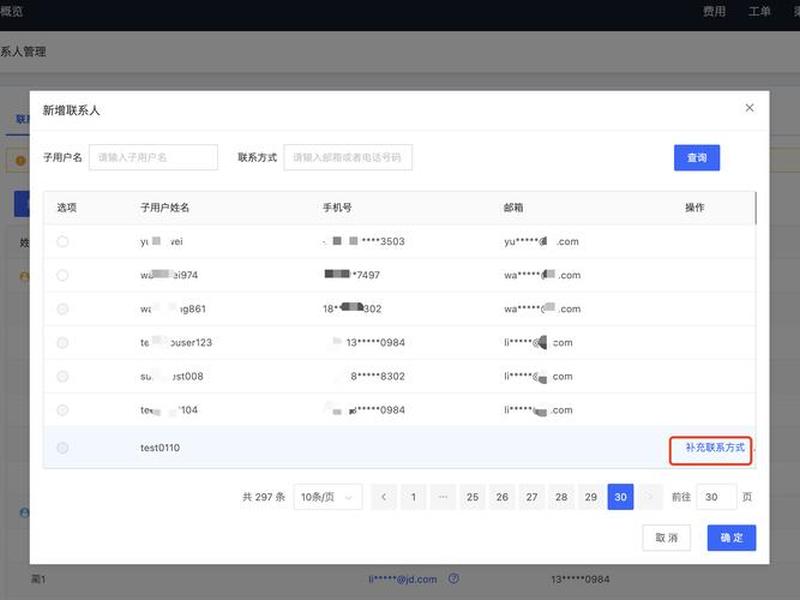Open 工单 in the top navigation
Screen dimensions: 800x600
(759, 11)
